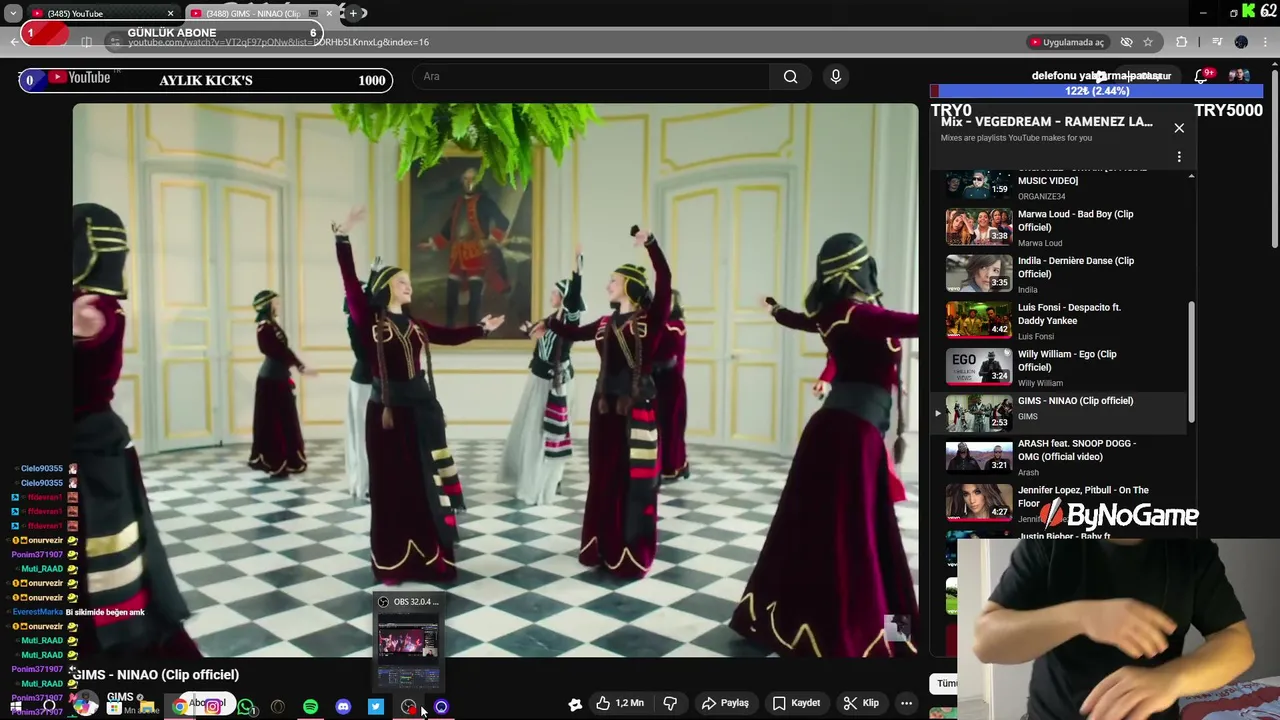Open Mix playlist three-dot options menu
The width and height of the screenshot is (1280, 720).
pos(1179,157)
